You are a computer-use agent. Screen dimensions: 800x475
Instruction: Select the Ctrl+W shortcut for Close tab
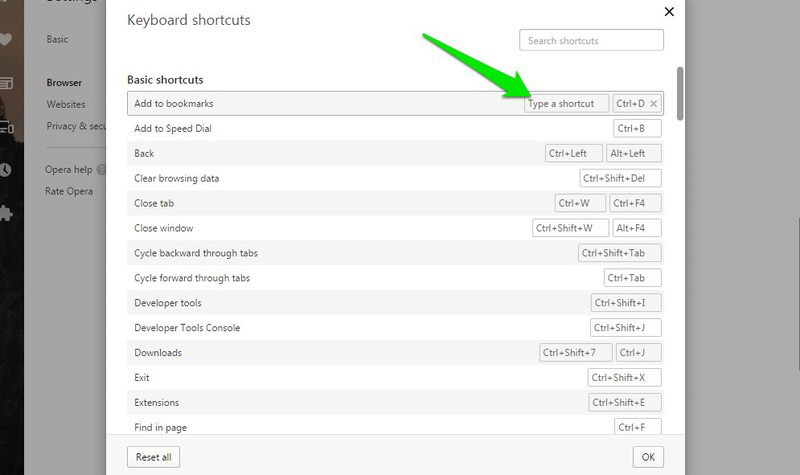point(580,203)
